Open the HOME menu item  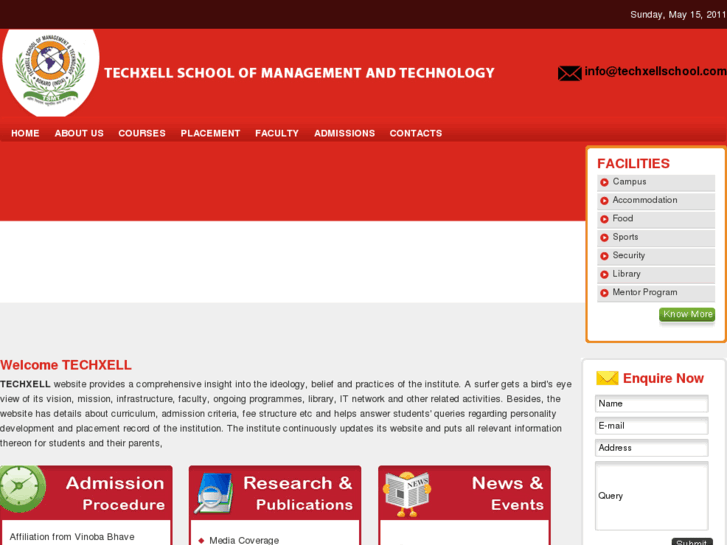click(x=25, y=133)
